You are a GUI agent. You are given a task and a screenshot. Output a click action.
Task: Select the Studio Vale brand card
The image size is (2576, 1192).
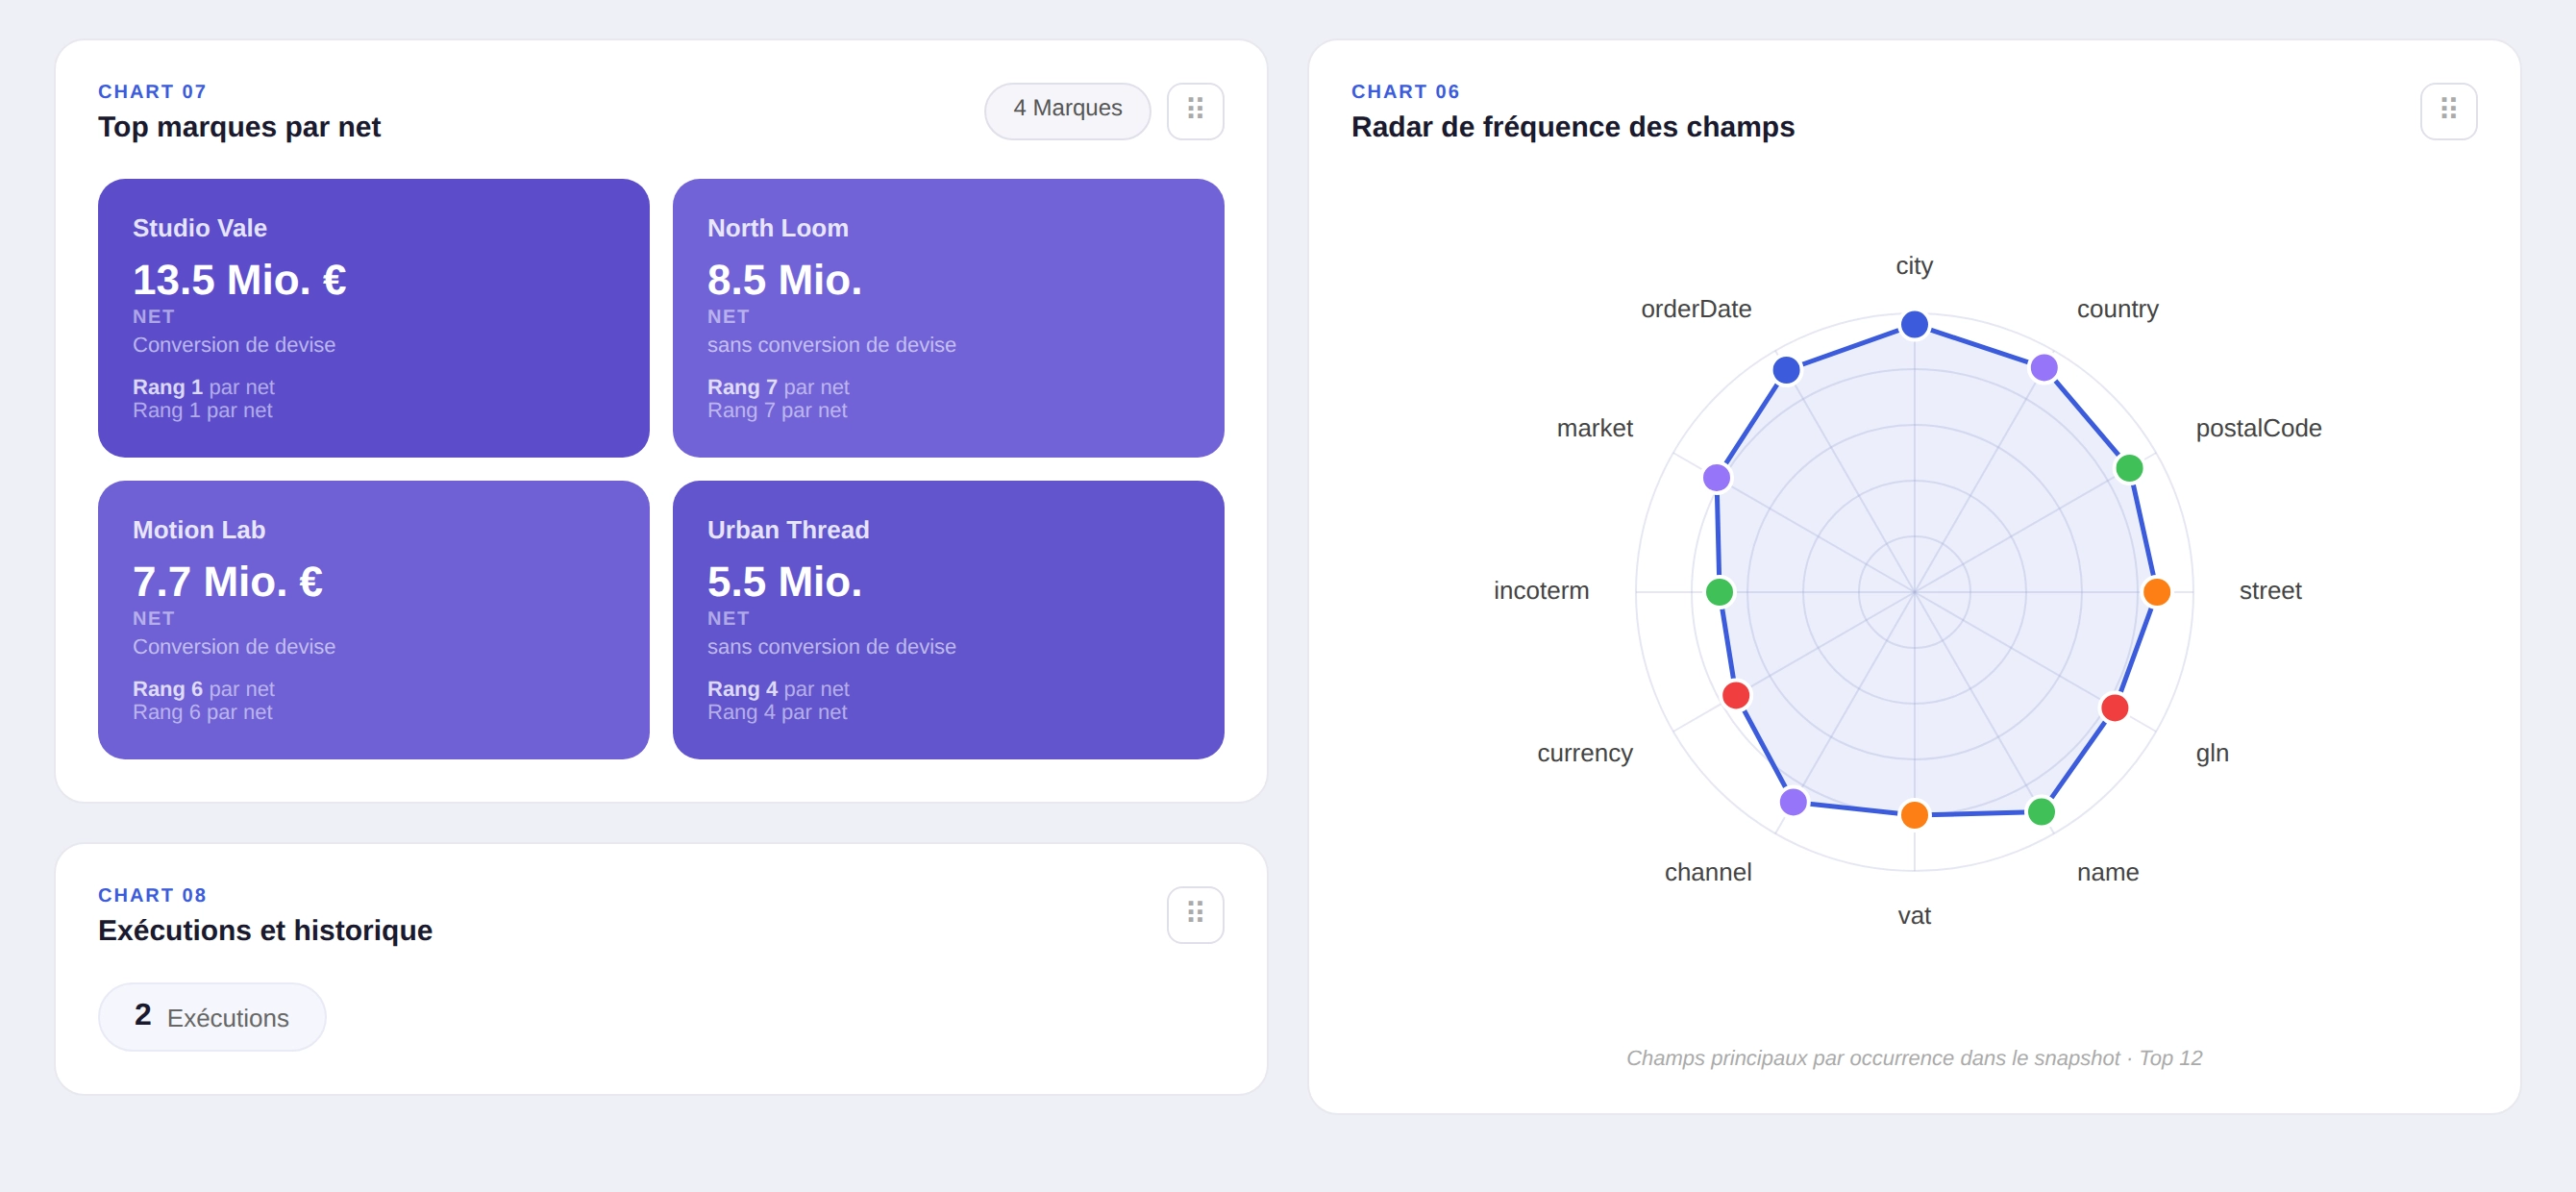(372, 318)
